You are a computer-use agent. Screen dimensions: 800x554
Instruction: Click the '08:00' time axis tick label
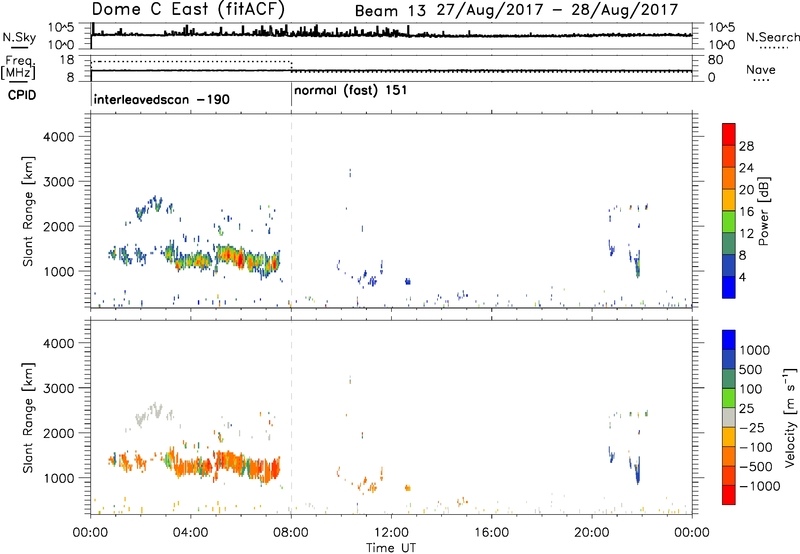coord(291,533)
